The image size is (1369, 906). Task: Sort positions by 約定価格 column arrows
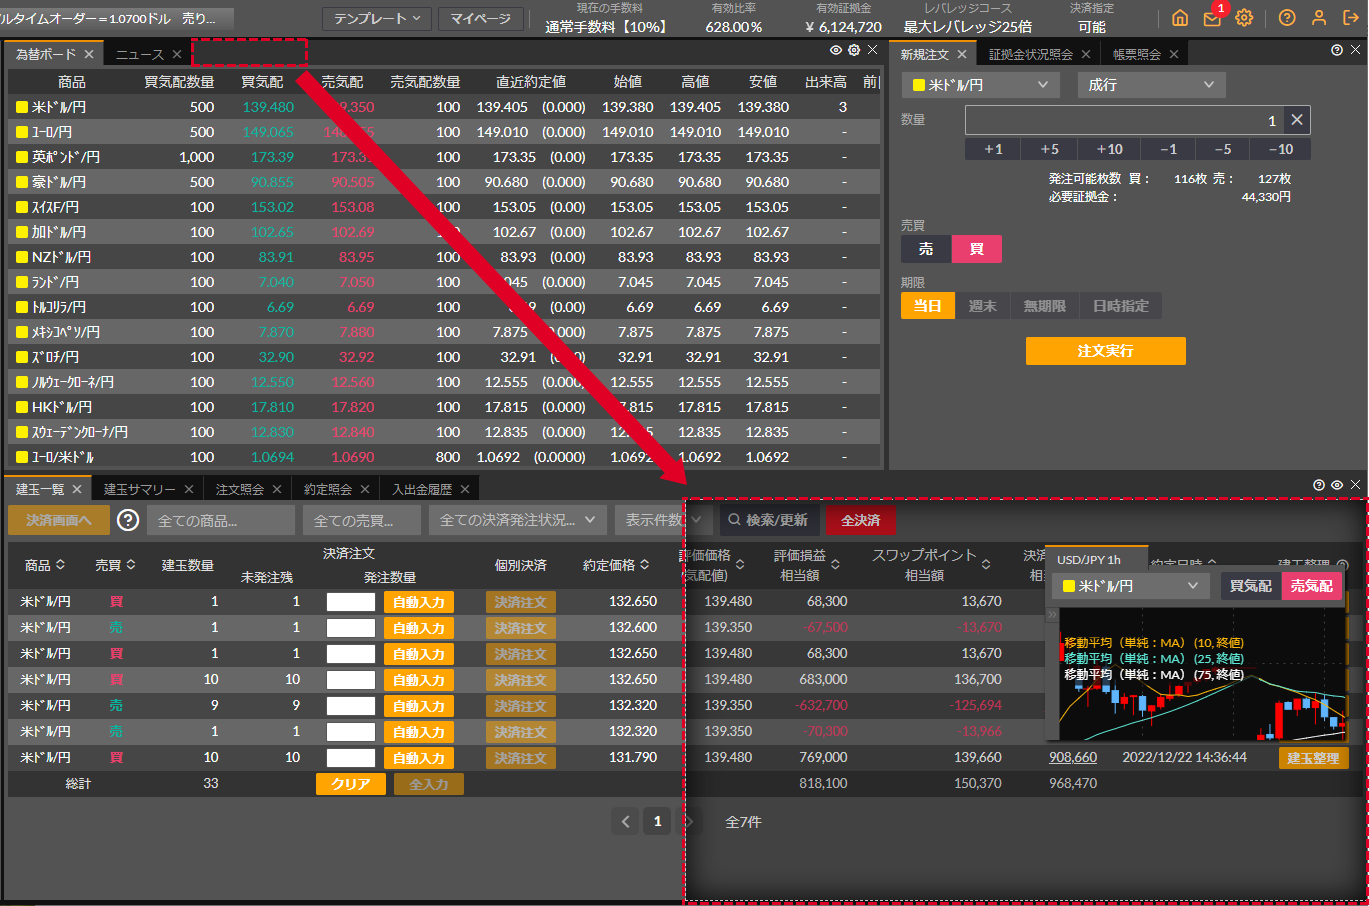click(645, 565)
